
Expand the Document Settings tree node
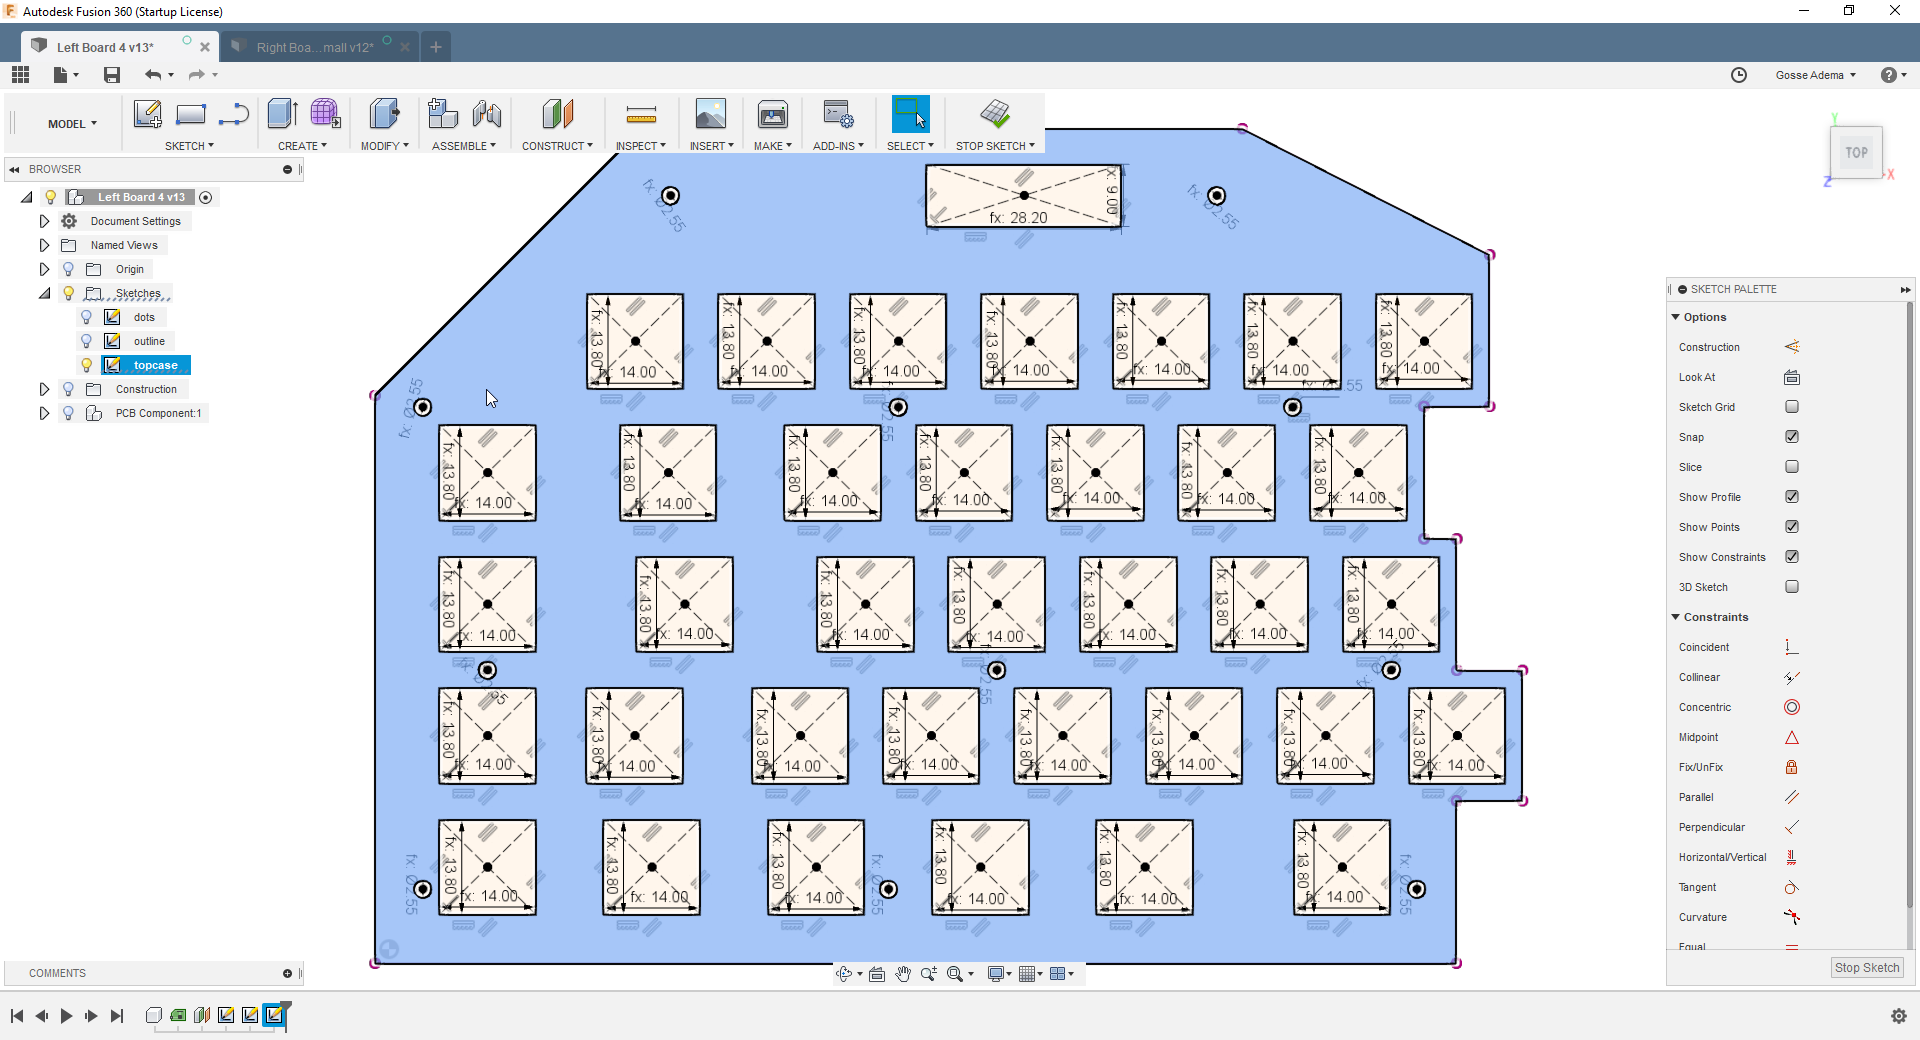pos(44,221)
